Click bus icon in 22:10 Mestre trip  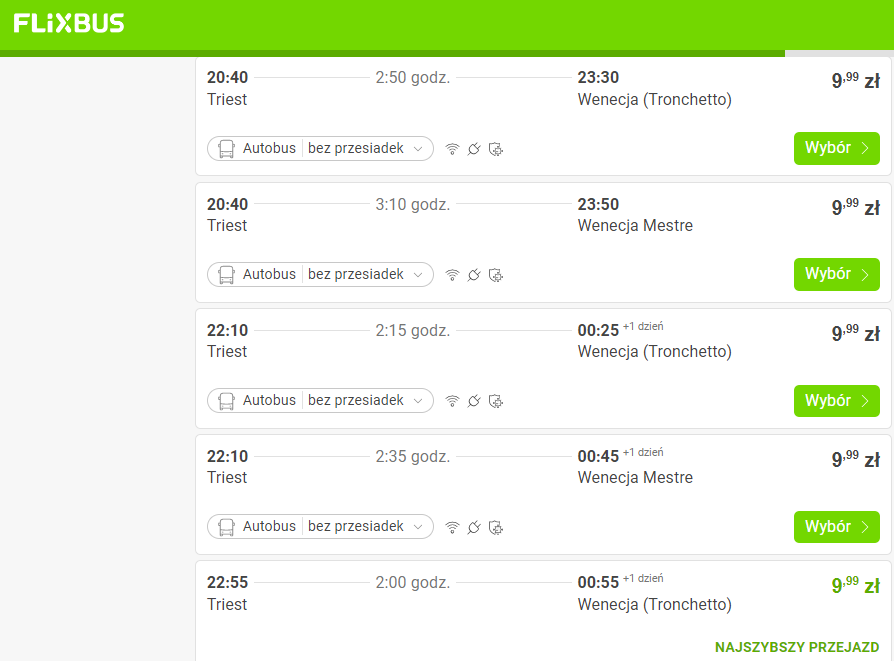226,526
